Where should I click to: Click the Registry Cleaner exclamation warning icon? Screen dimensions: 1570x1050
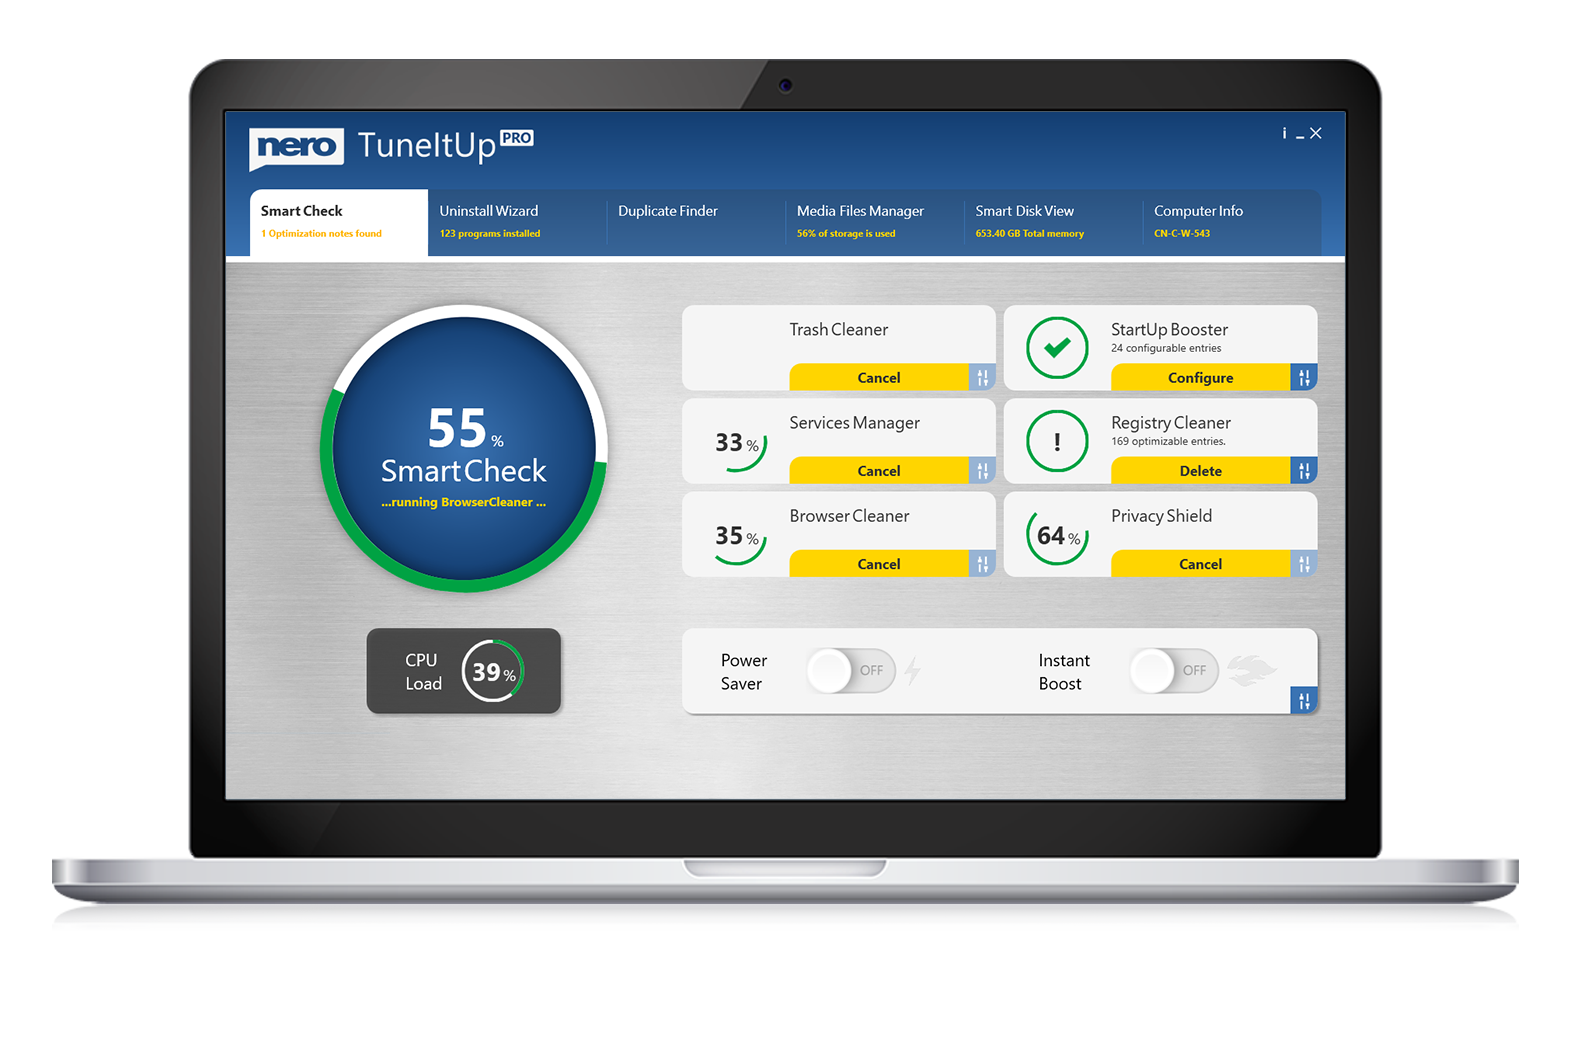point(1057,441)
